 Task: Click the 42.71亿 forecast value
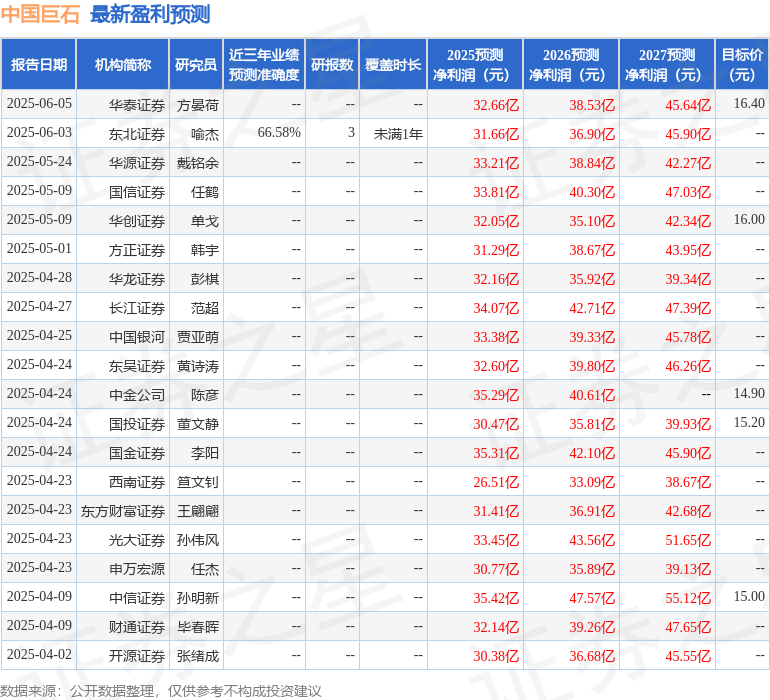[592, 308]
